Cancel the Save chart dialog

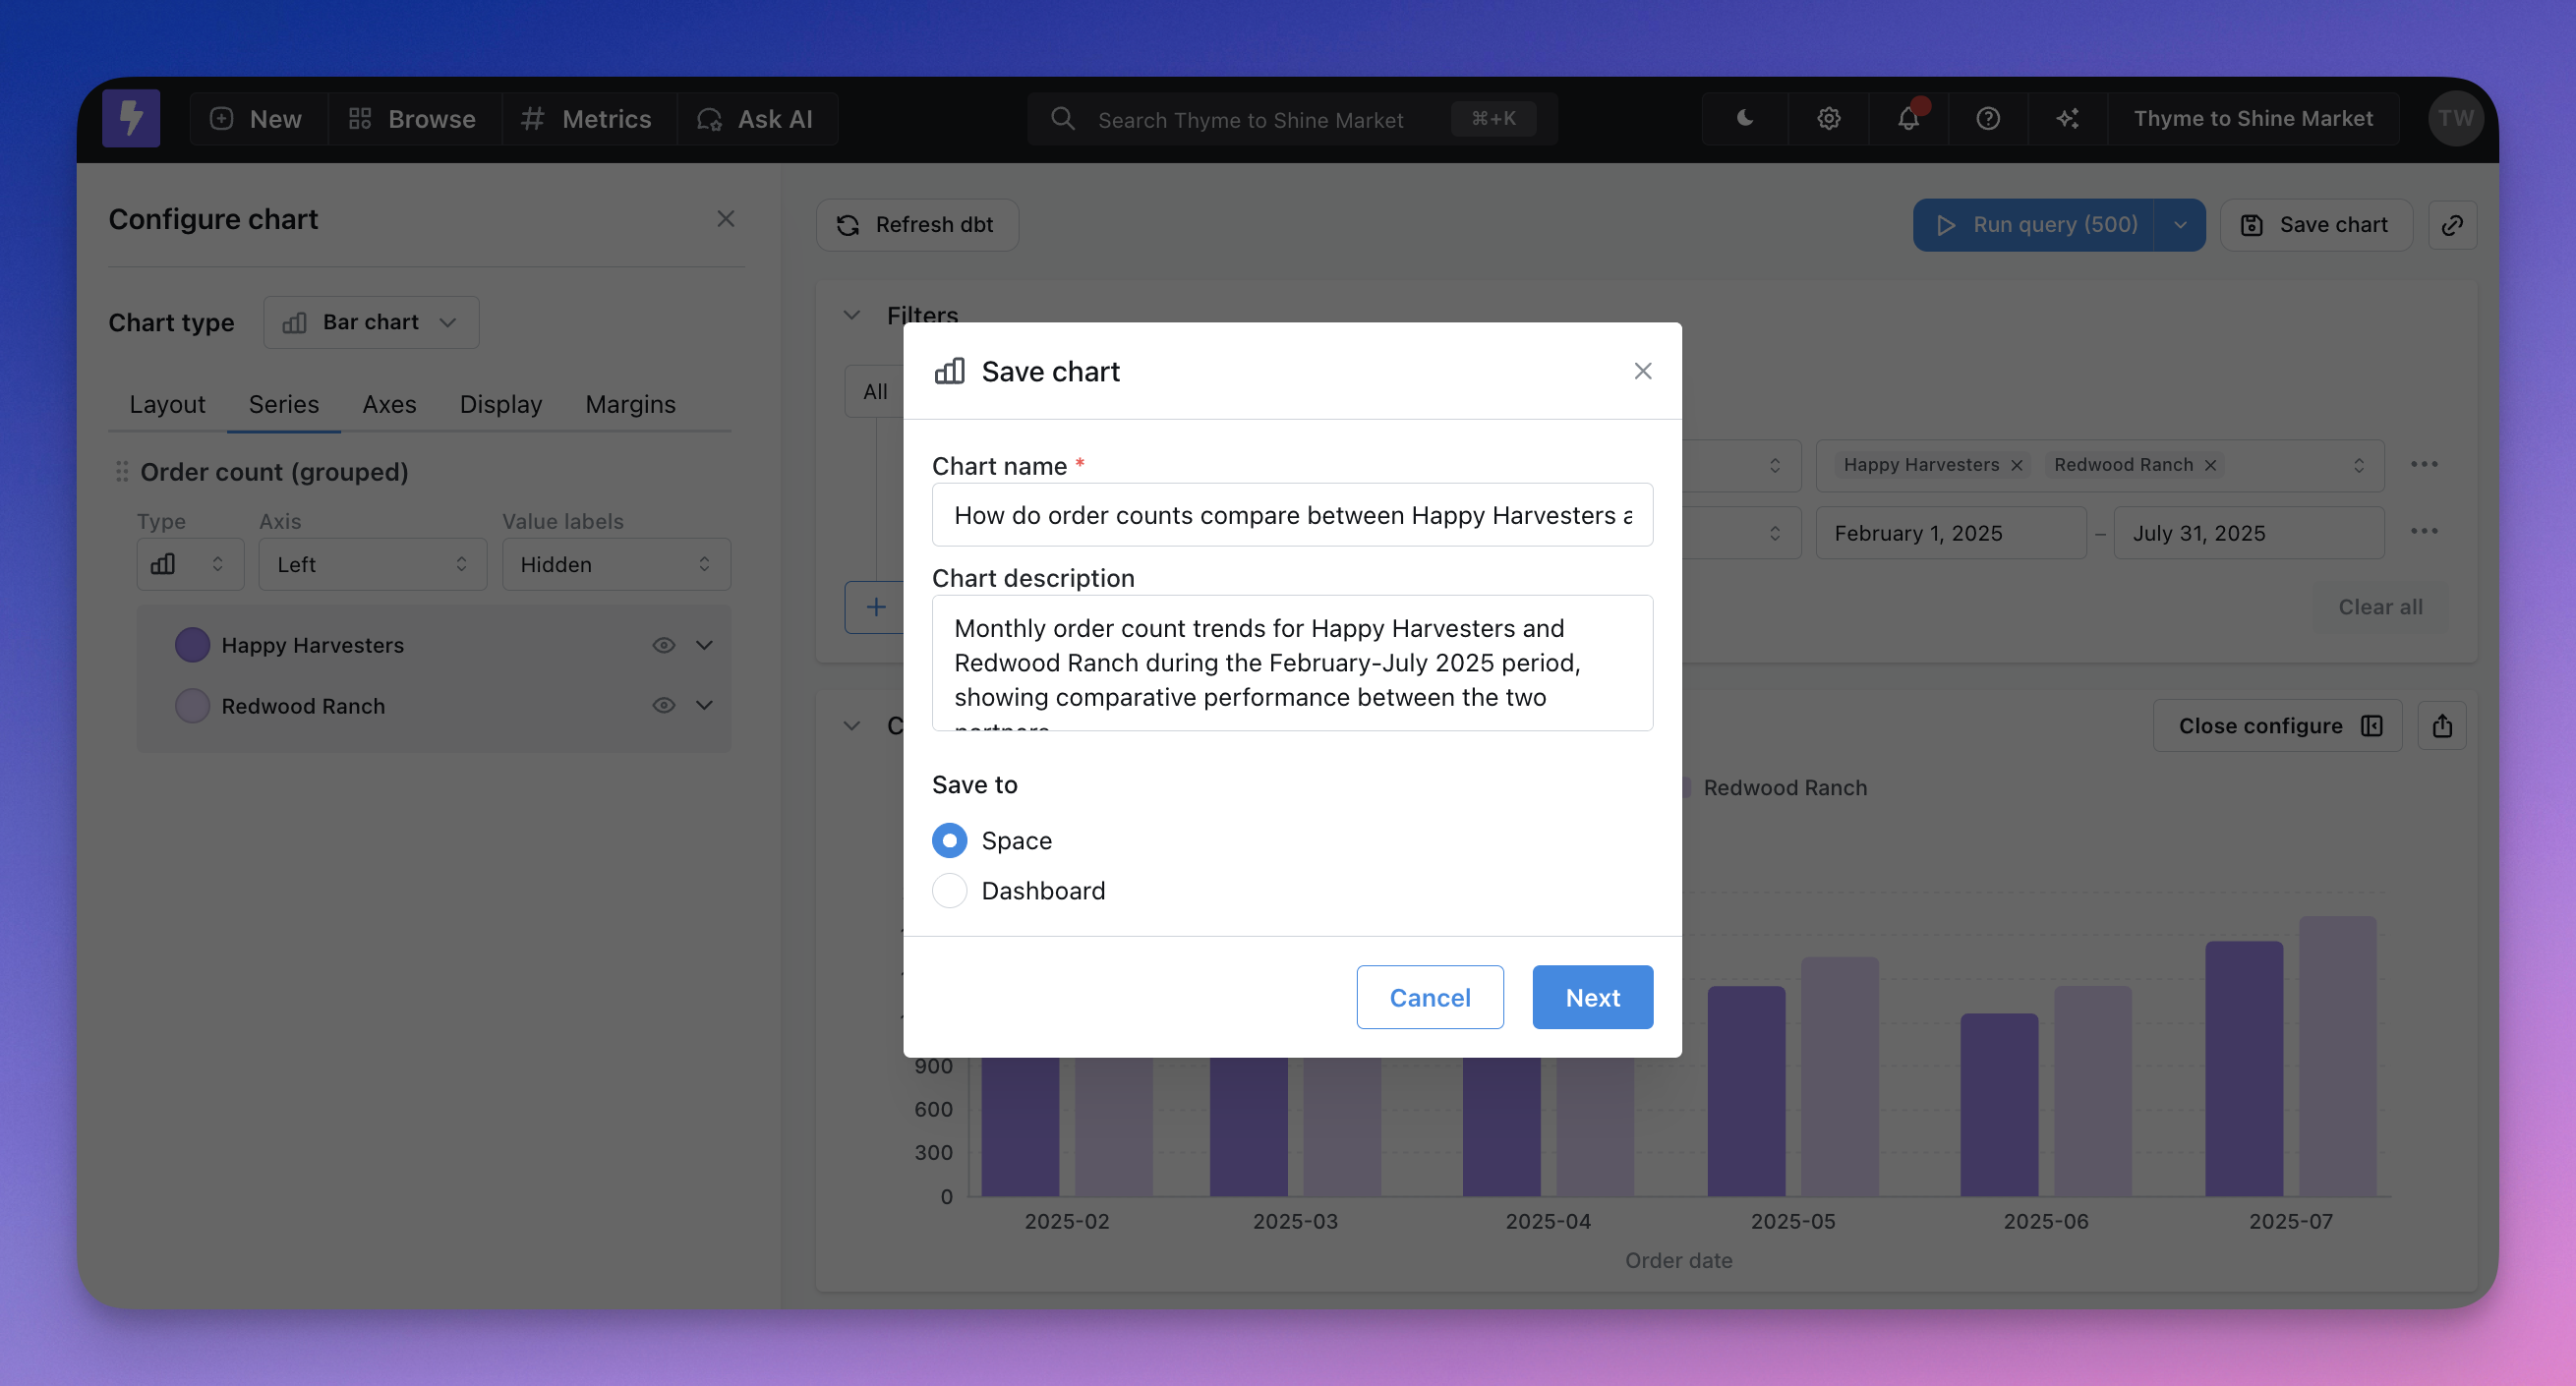pos(1429,997)
